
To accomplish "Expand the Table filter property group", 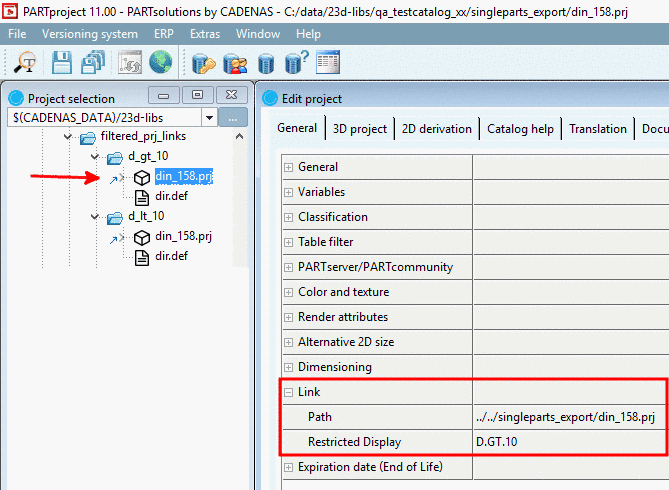I will point(288,242).
